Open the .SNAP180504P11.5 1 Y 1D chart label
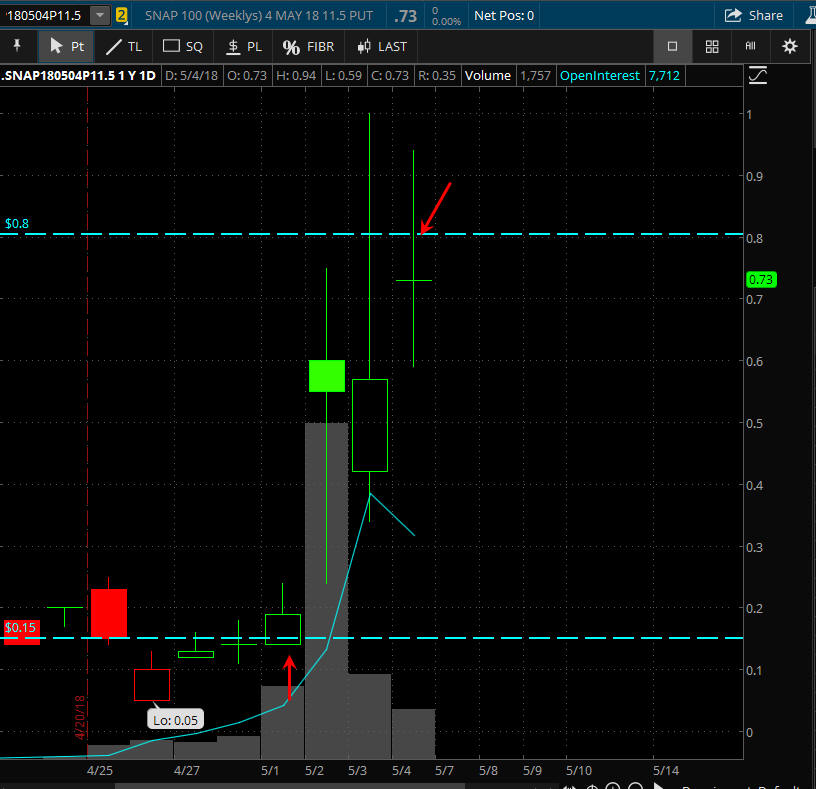Image resolution: width=816 pixels, height=789 pixels. [x=78, y=76]
